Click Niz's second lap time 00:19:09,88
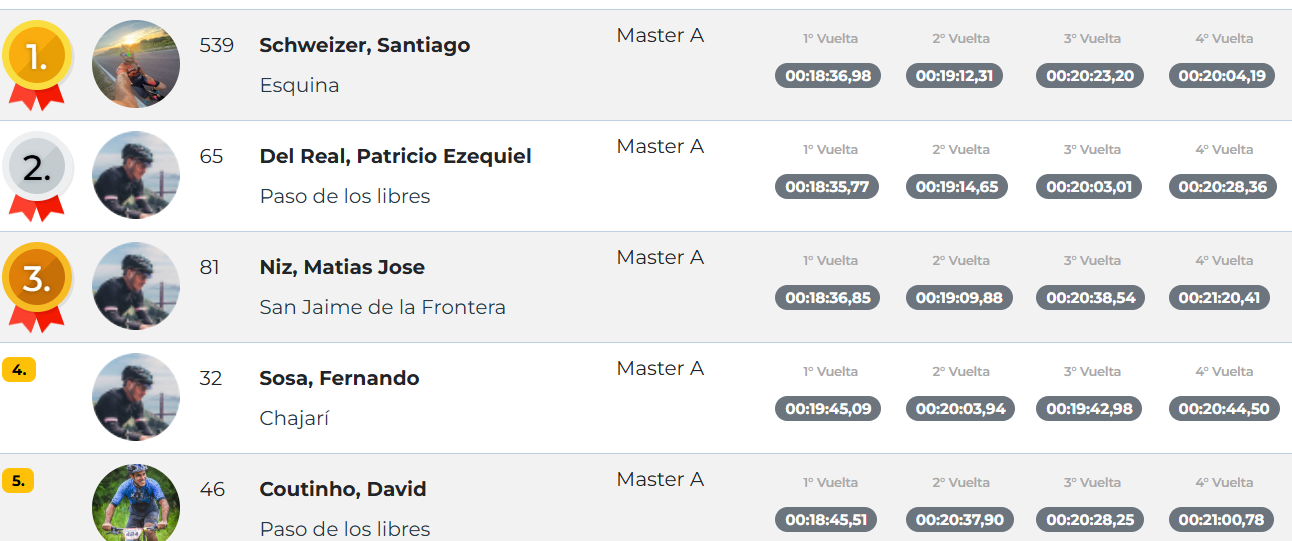The height and width of the screenshot is (541, 1292). [x=958, y=298]
